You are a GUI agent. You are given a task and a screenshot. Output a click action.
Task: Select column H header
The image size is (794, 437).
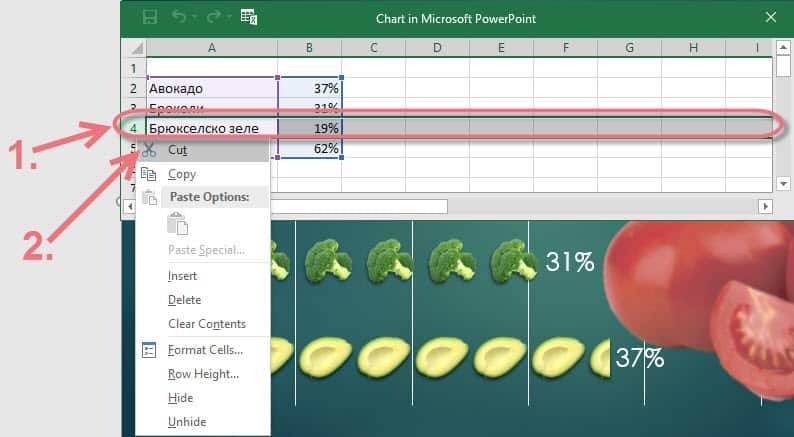[693, 48]
